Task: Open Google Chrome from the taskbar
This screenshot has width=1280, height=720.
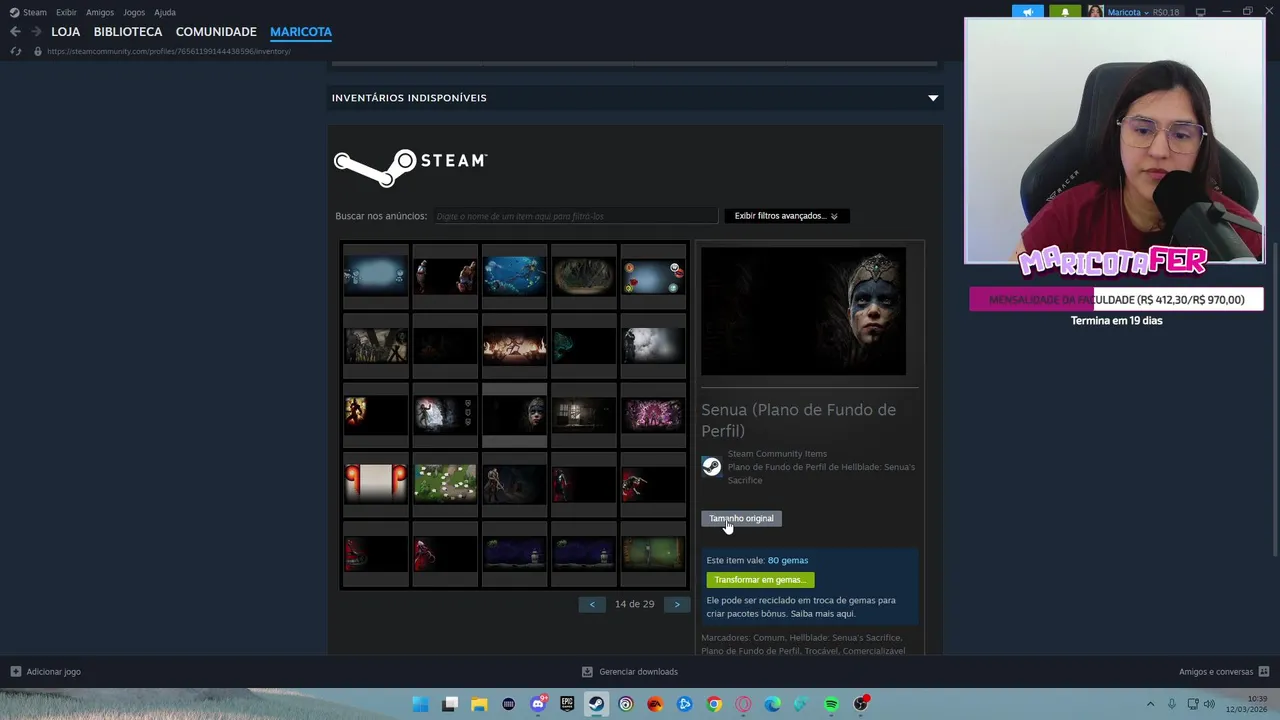Action: 714,704
